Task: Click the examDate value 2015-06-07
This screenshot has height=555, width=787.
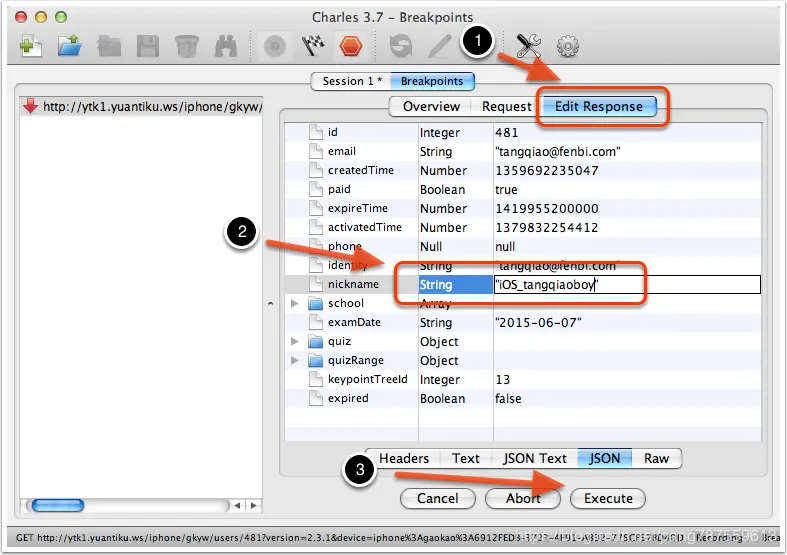Action: click(538, 322)
